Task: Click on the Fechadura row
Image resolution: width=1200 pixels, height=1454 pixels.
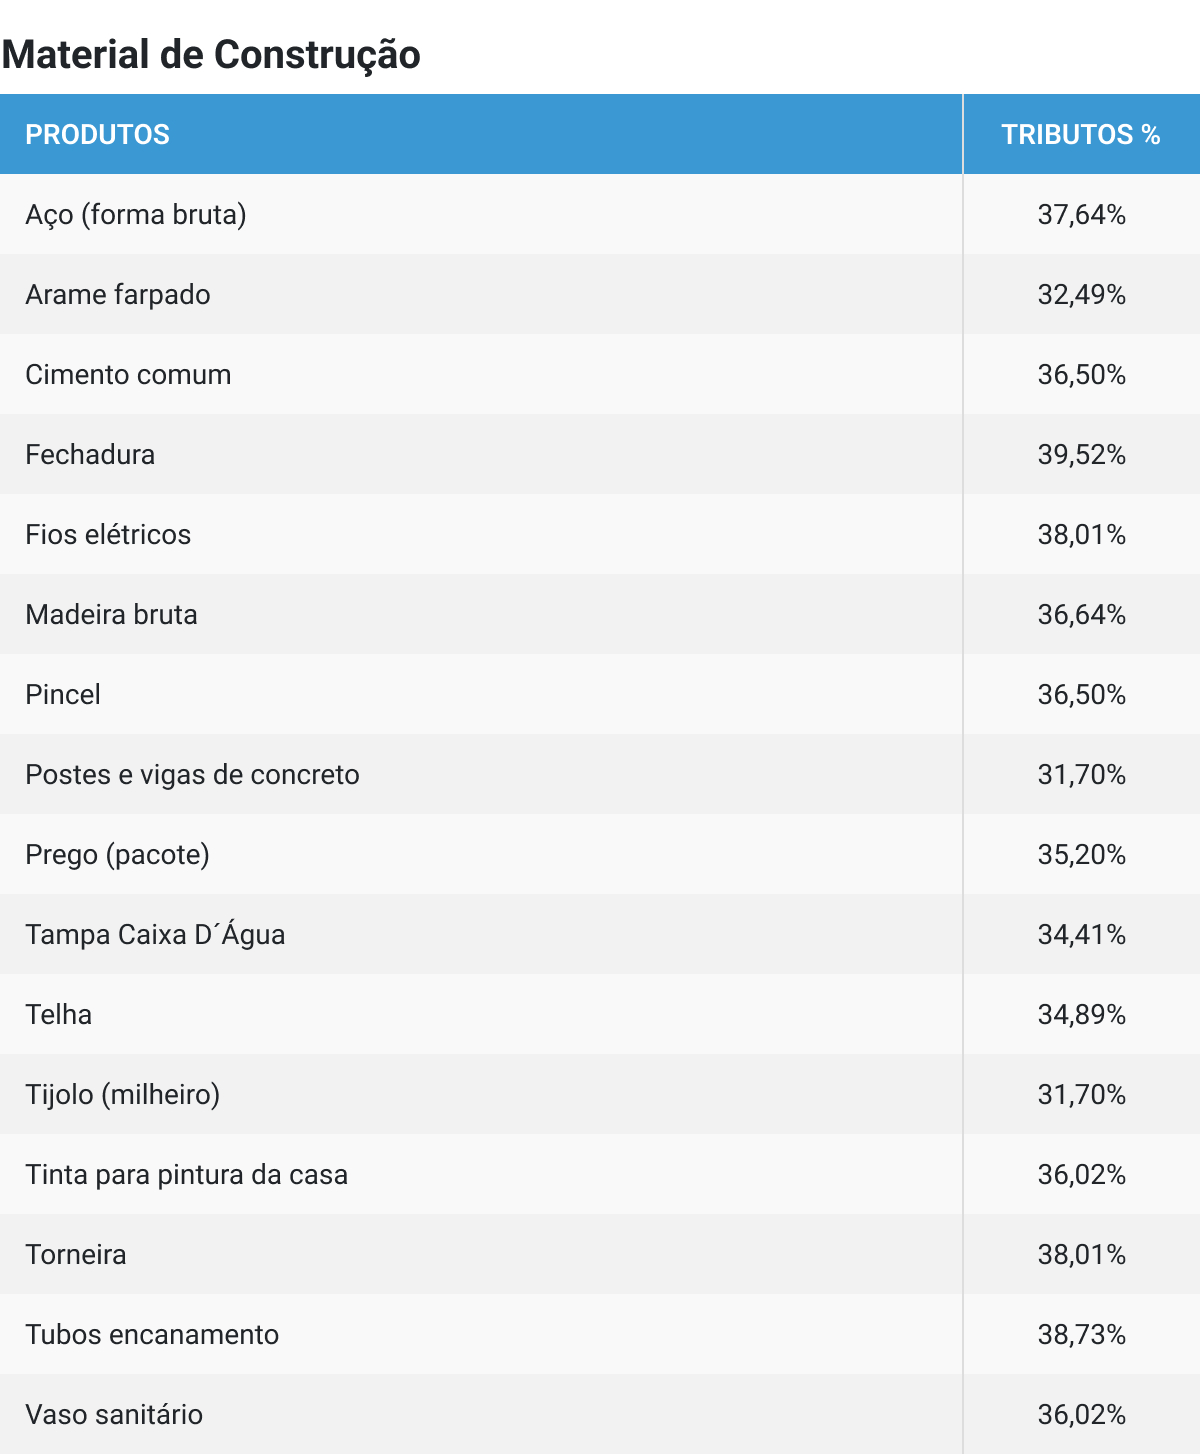Action: (90, 455)
